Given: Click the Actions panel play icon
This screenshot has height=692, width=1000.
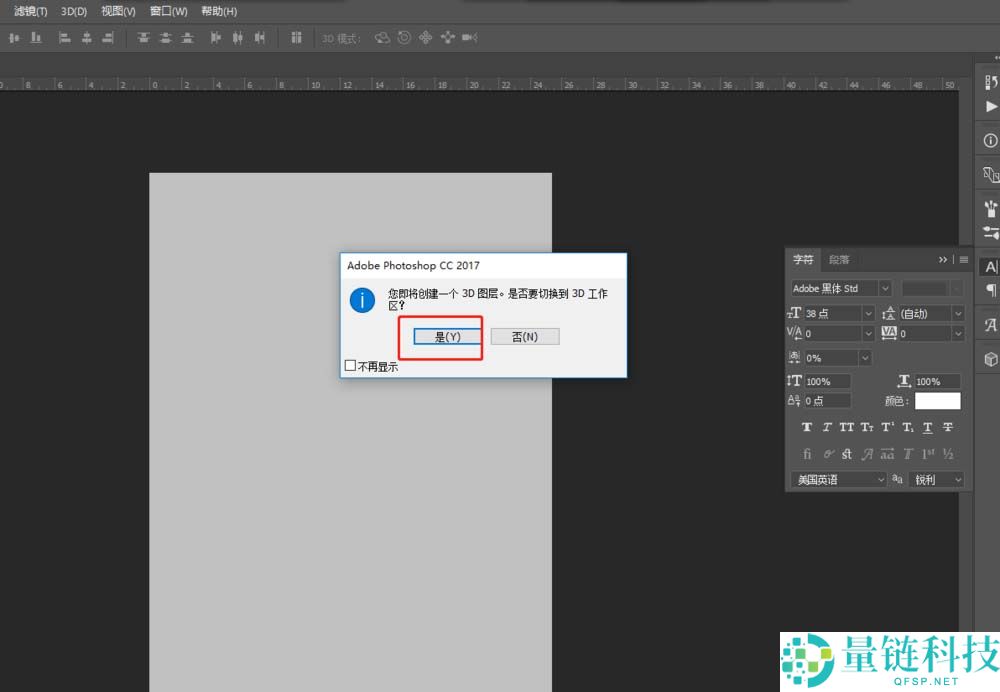Looking at the screenshot, I should pyautogui.click(x=990, y=106).
